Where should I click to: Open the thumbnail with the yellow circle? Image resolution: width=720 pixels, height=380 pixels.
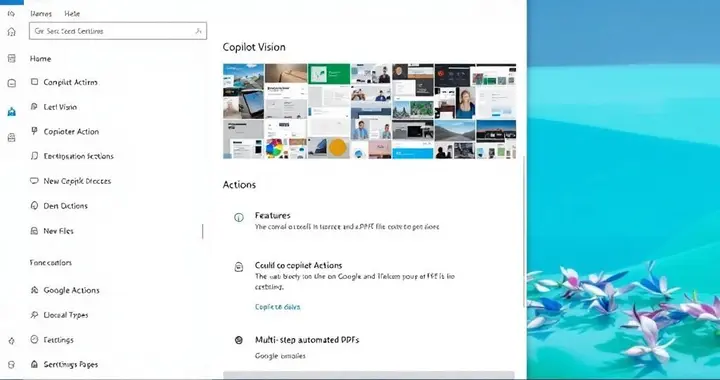338,148
